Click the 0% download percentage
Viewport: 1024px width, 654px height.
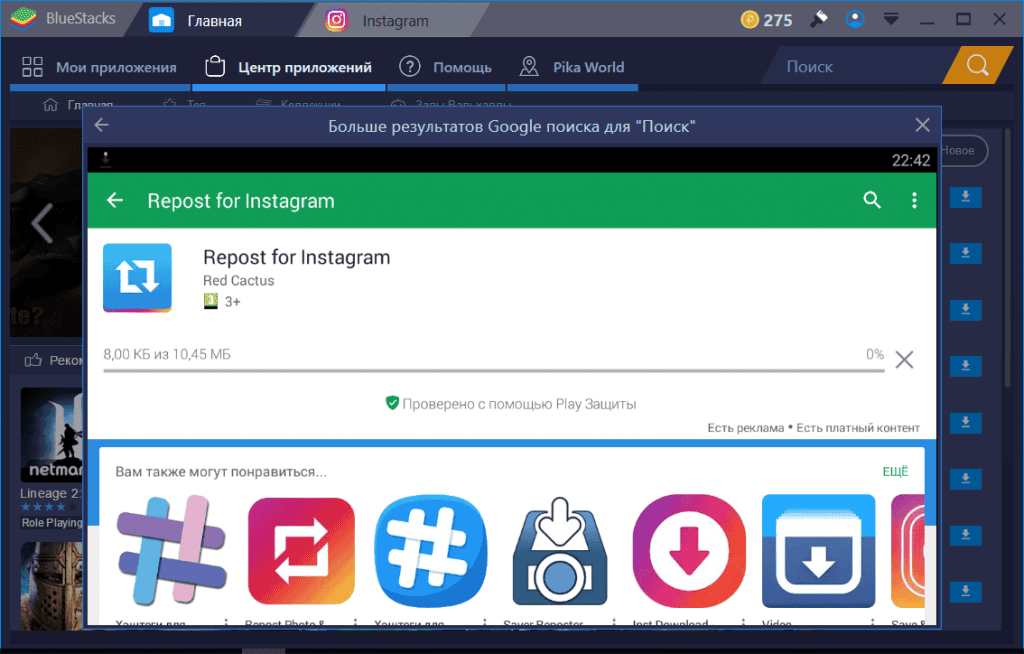[874, 354]
